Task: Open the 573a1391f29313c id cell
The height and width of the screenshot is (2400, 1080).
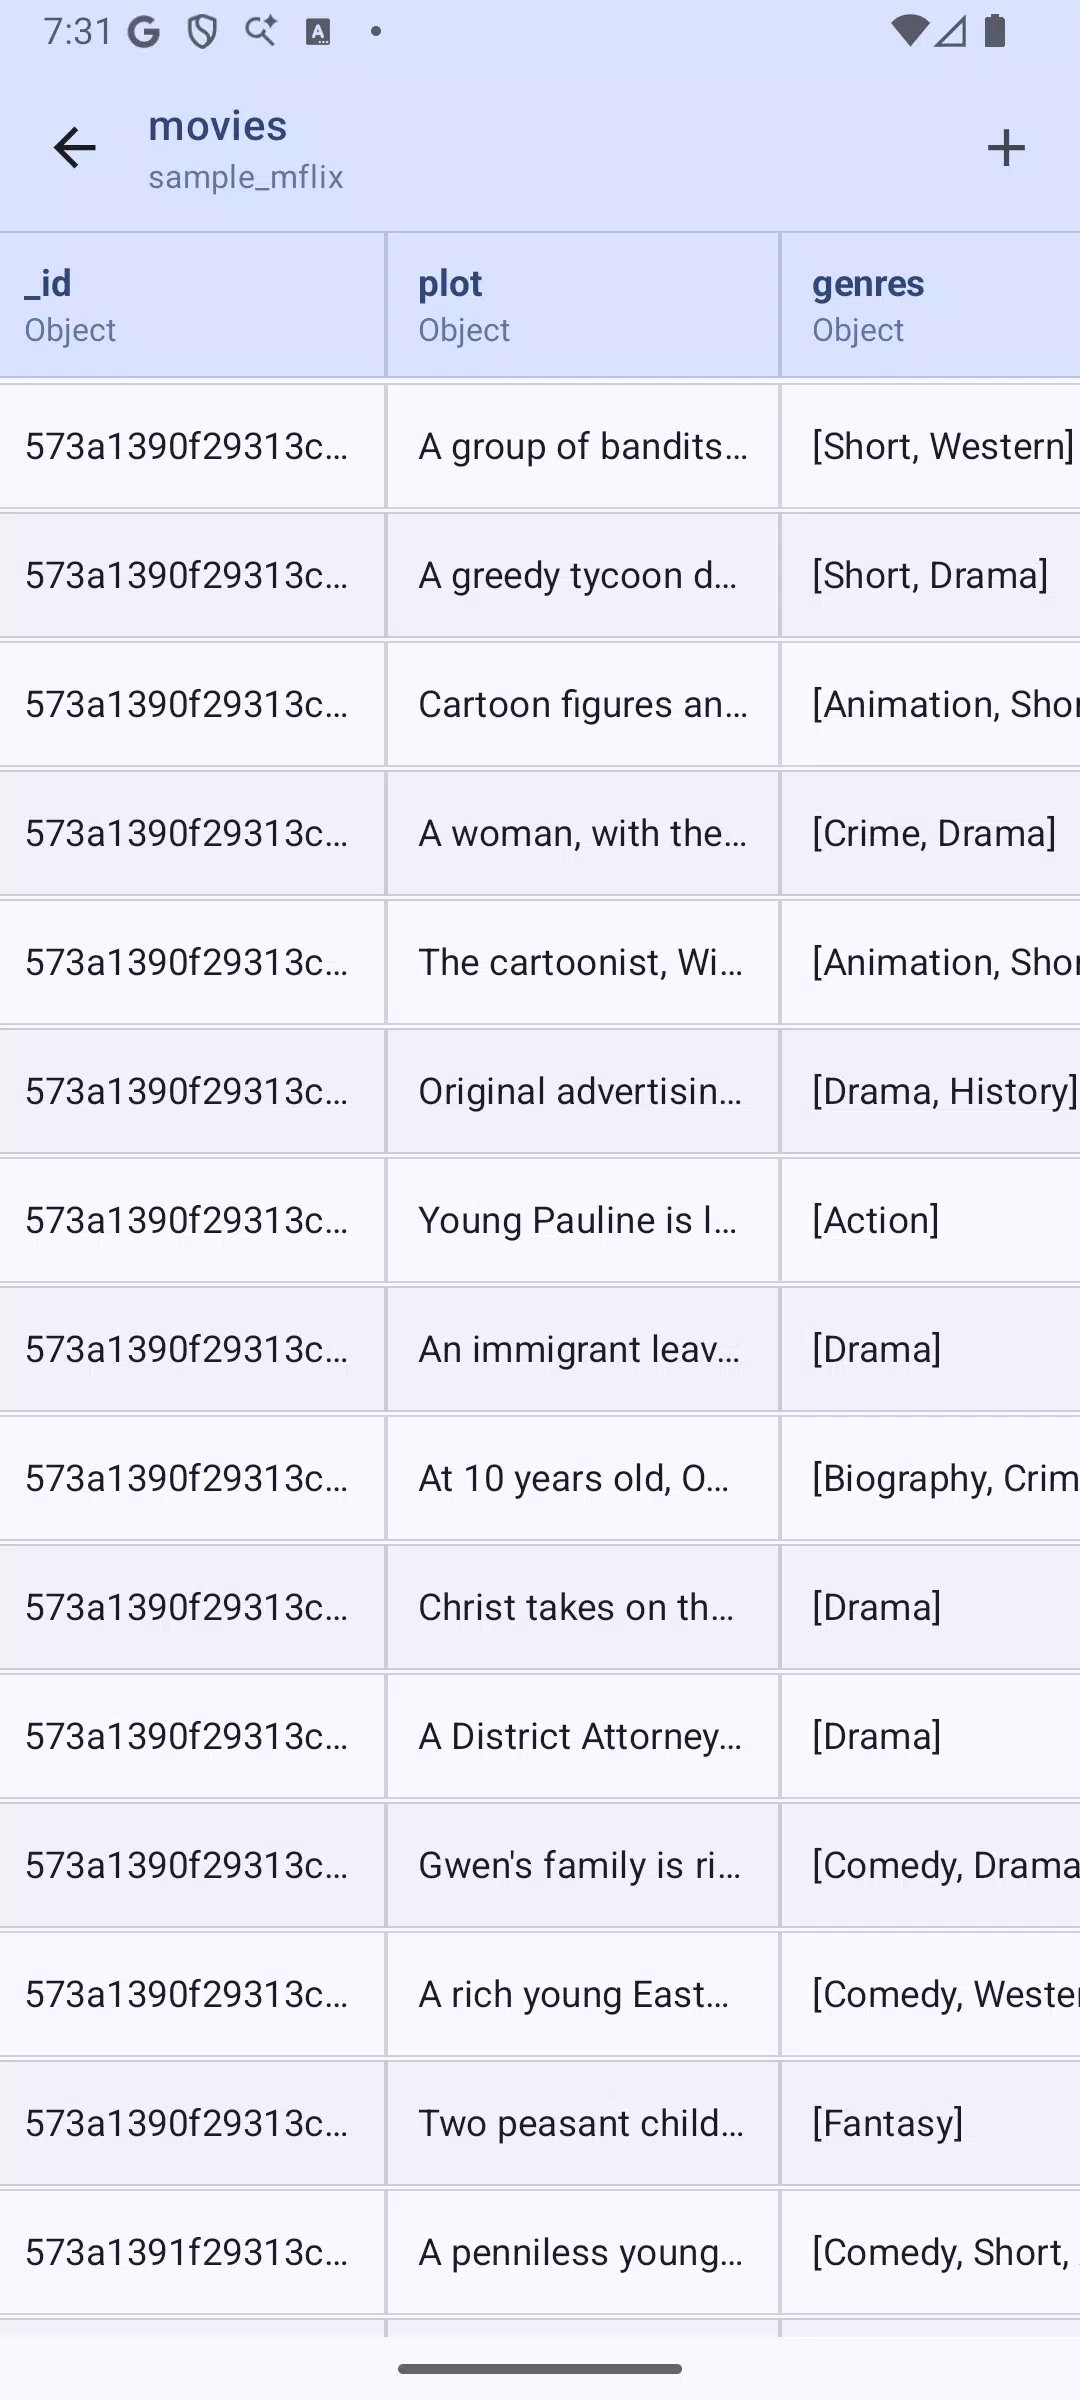Action: tap(192, 2252)
